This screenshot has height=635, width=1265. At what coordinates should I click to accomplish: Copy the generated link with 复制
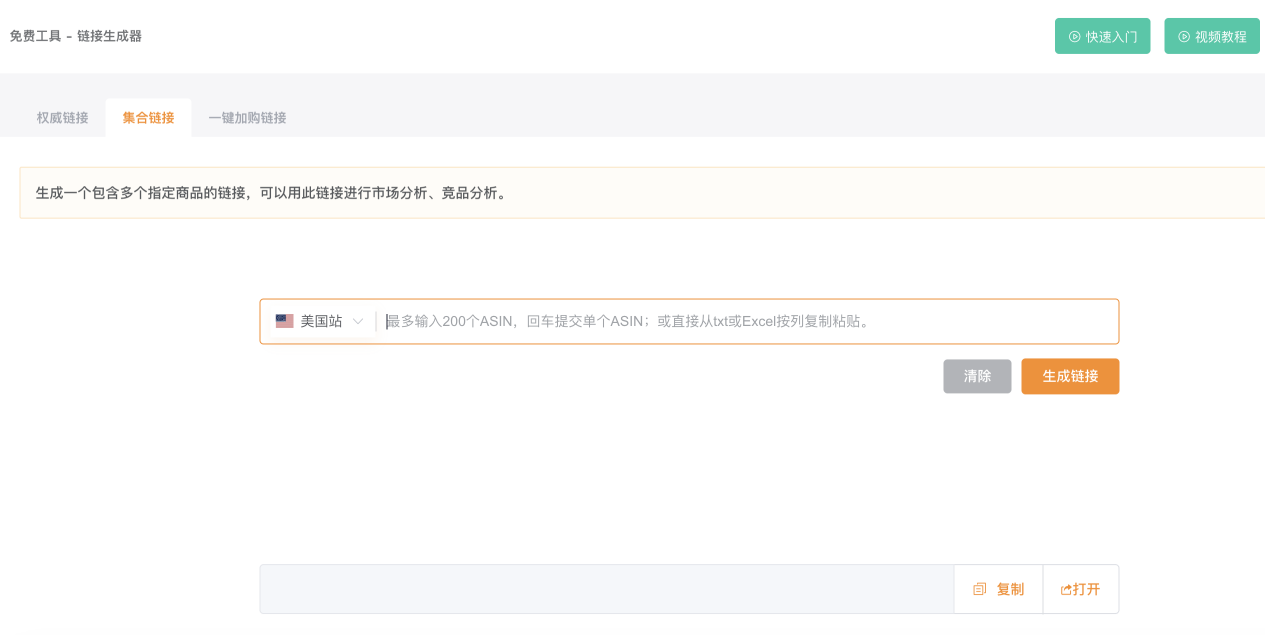997,589
